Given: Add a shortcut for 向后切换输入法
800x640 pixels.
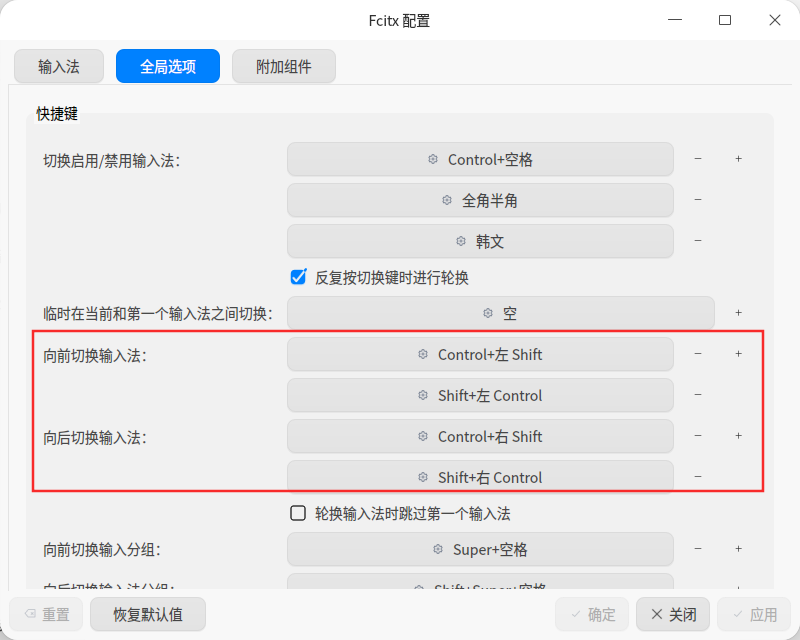Looking at the screenshot, I should (738, 436).
